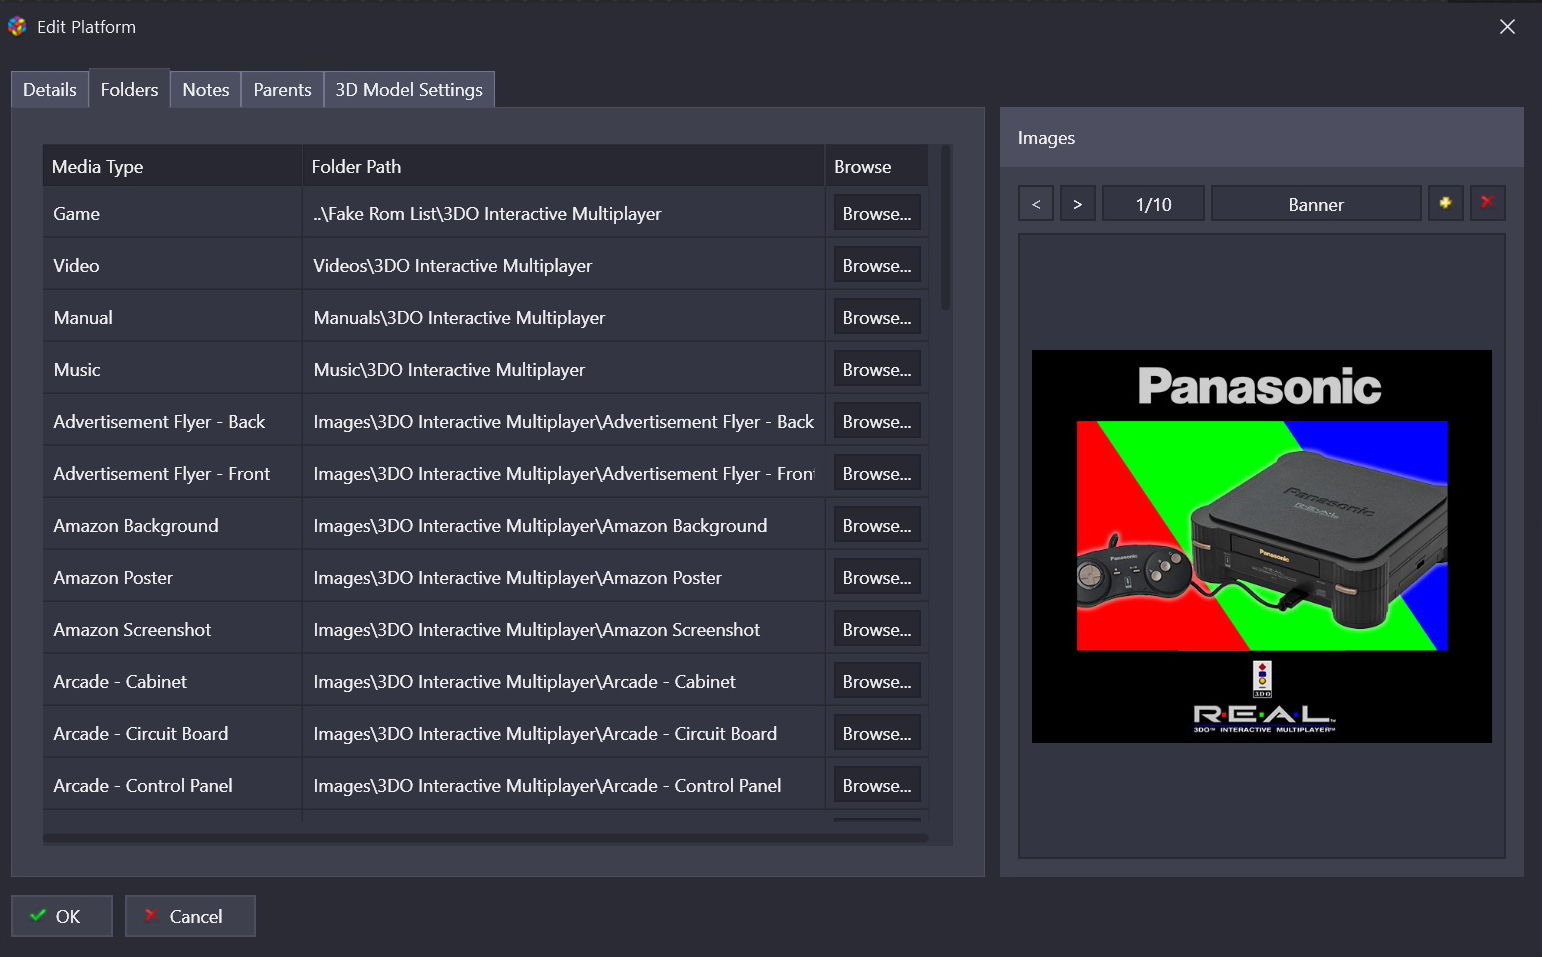Select the Amazon Background folder path cell

[x=564, y=525]
